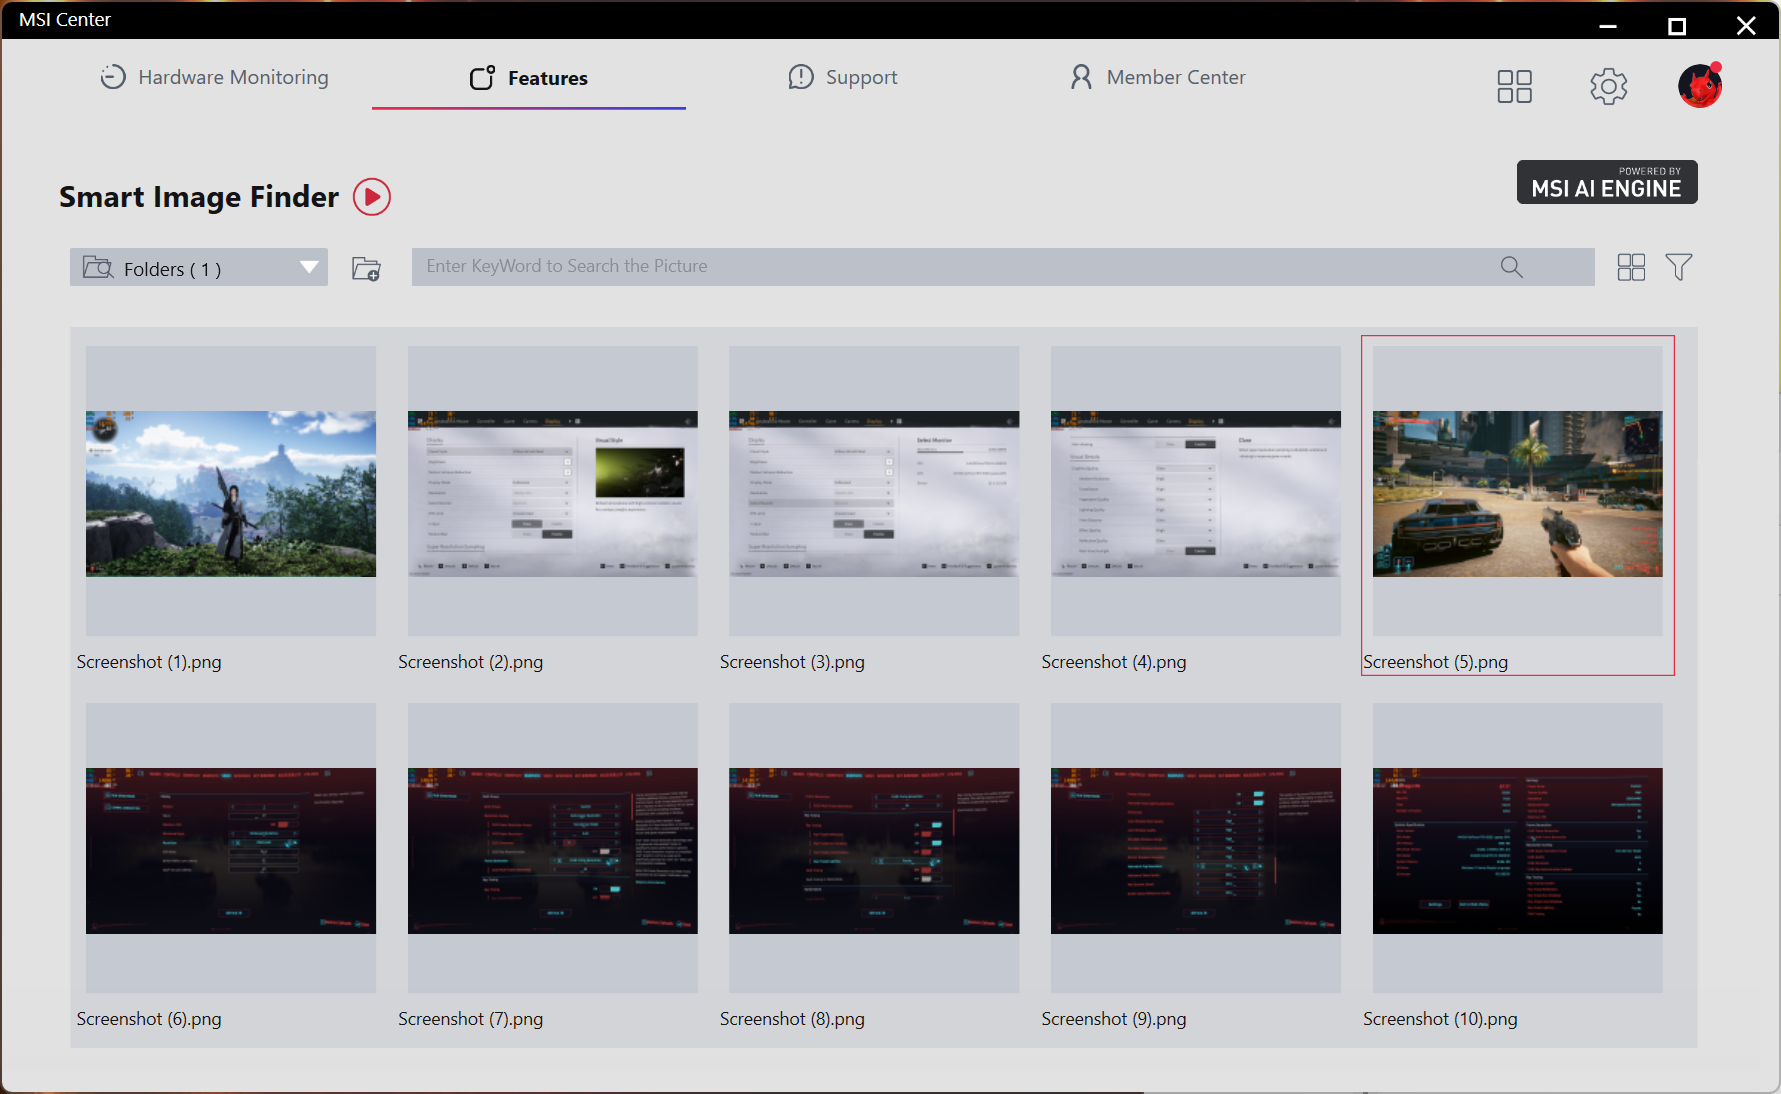Viewport: 1781px width, 1094px height.
Task: Select the Features tab
Action: (529, 78)
